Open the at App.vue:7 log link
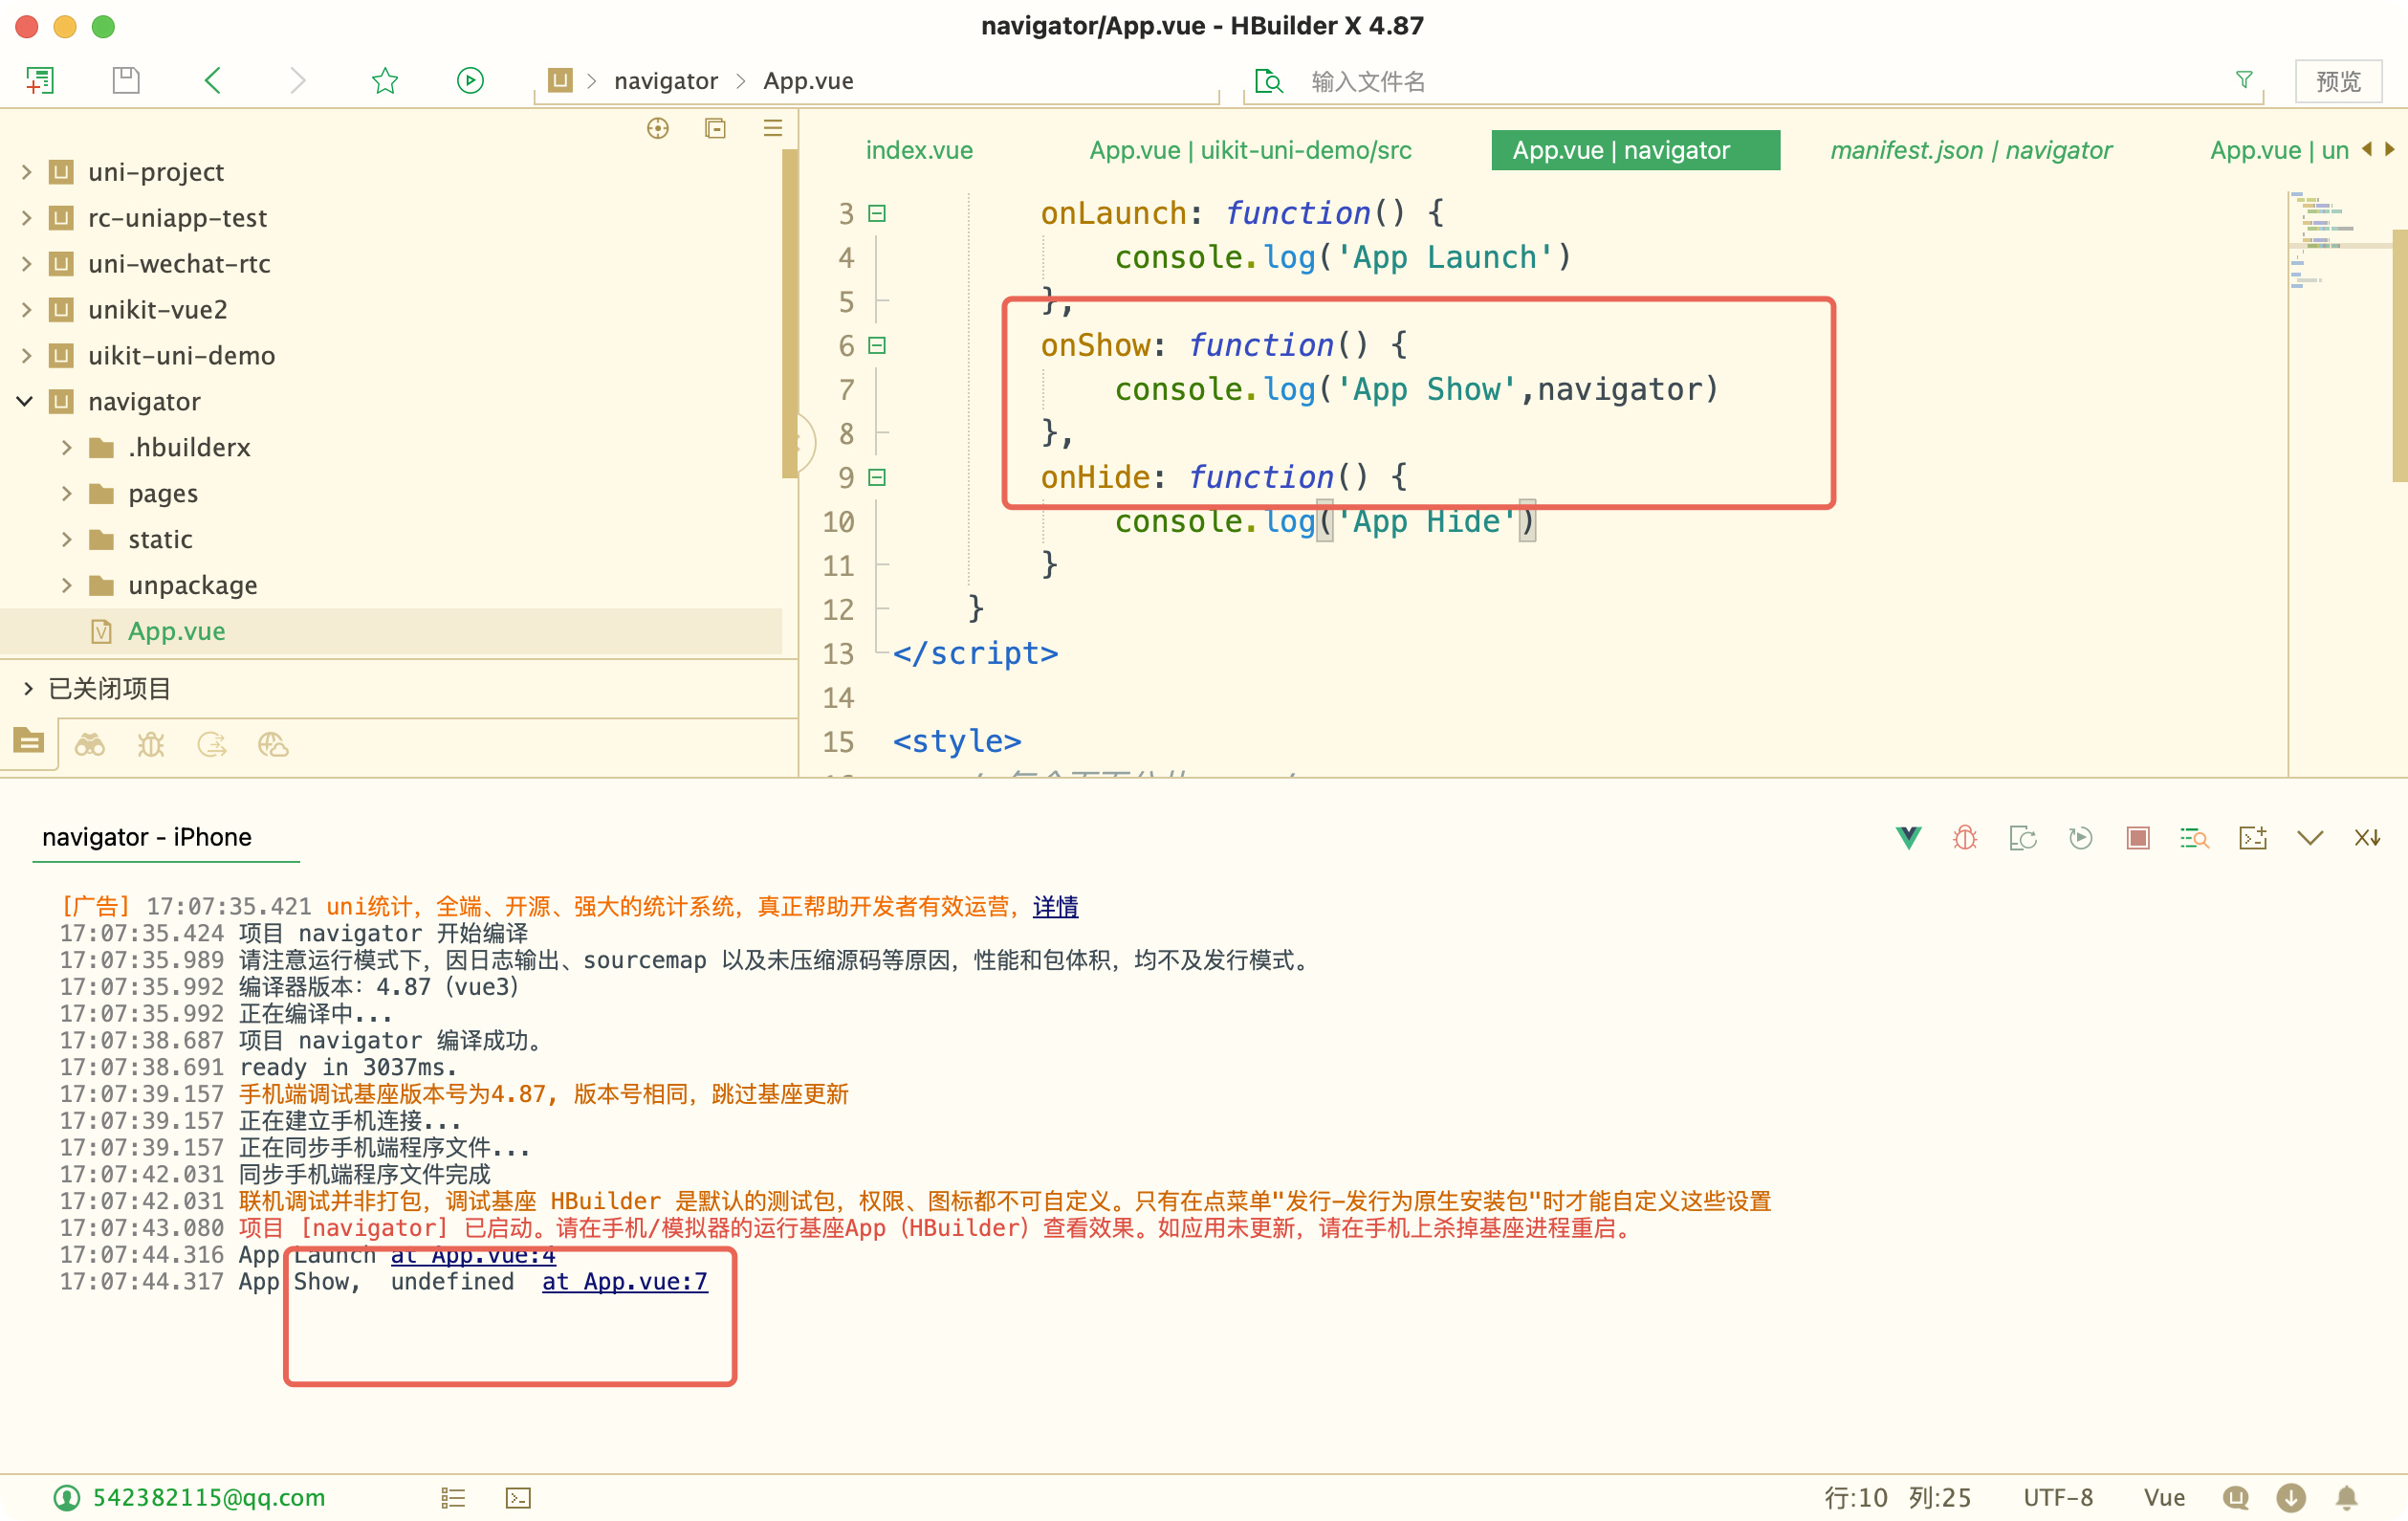The width and height of the screenshot is (2408, 1521). [x=624, y=1281]
